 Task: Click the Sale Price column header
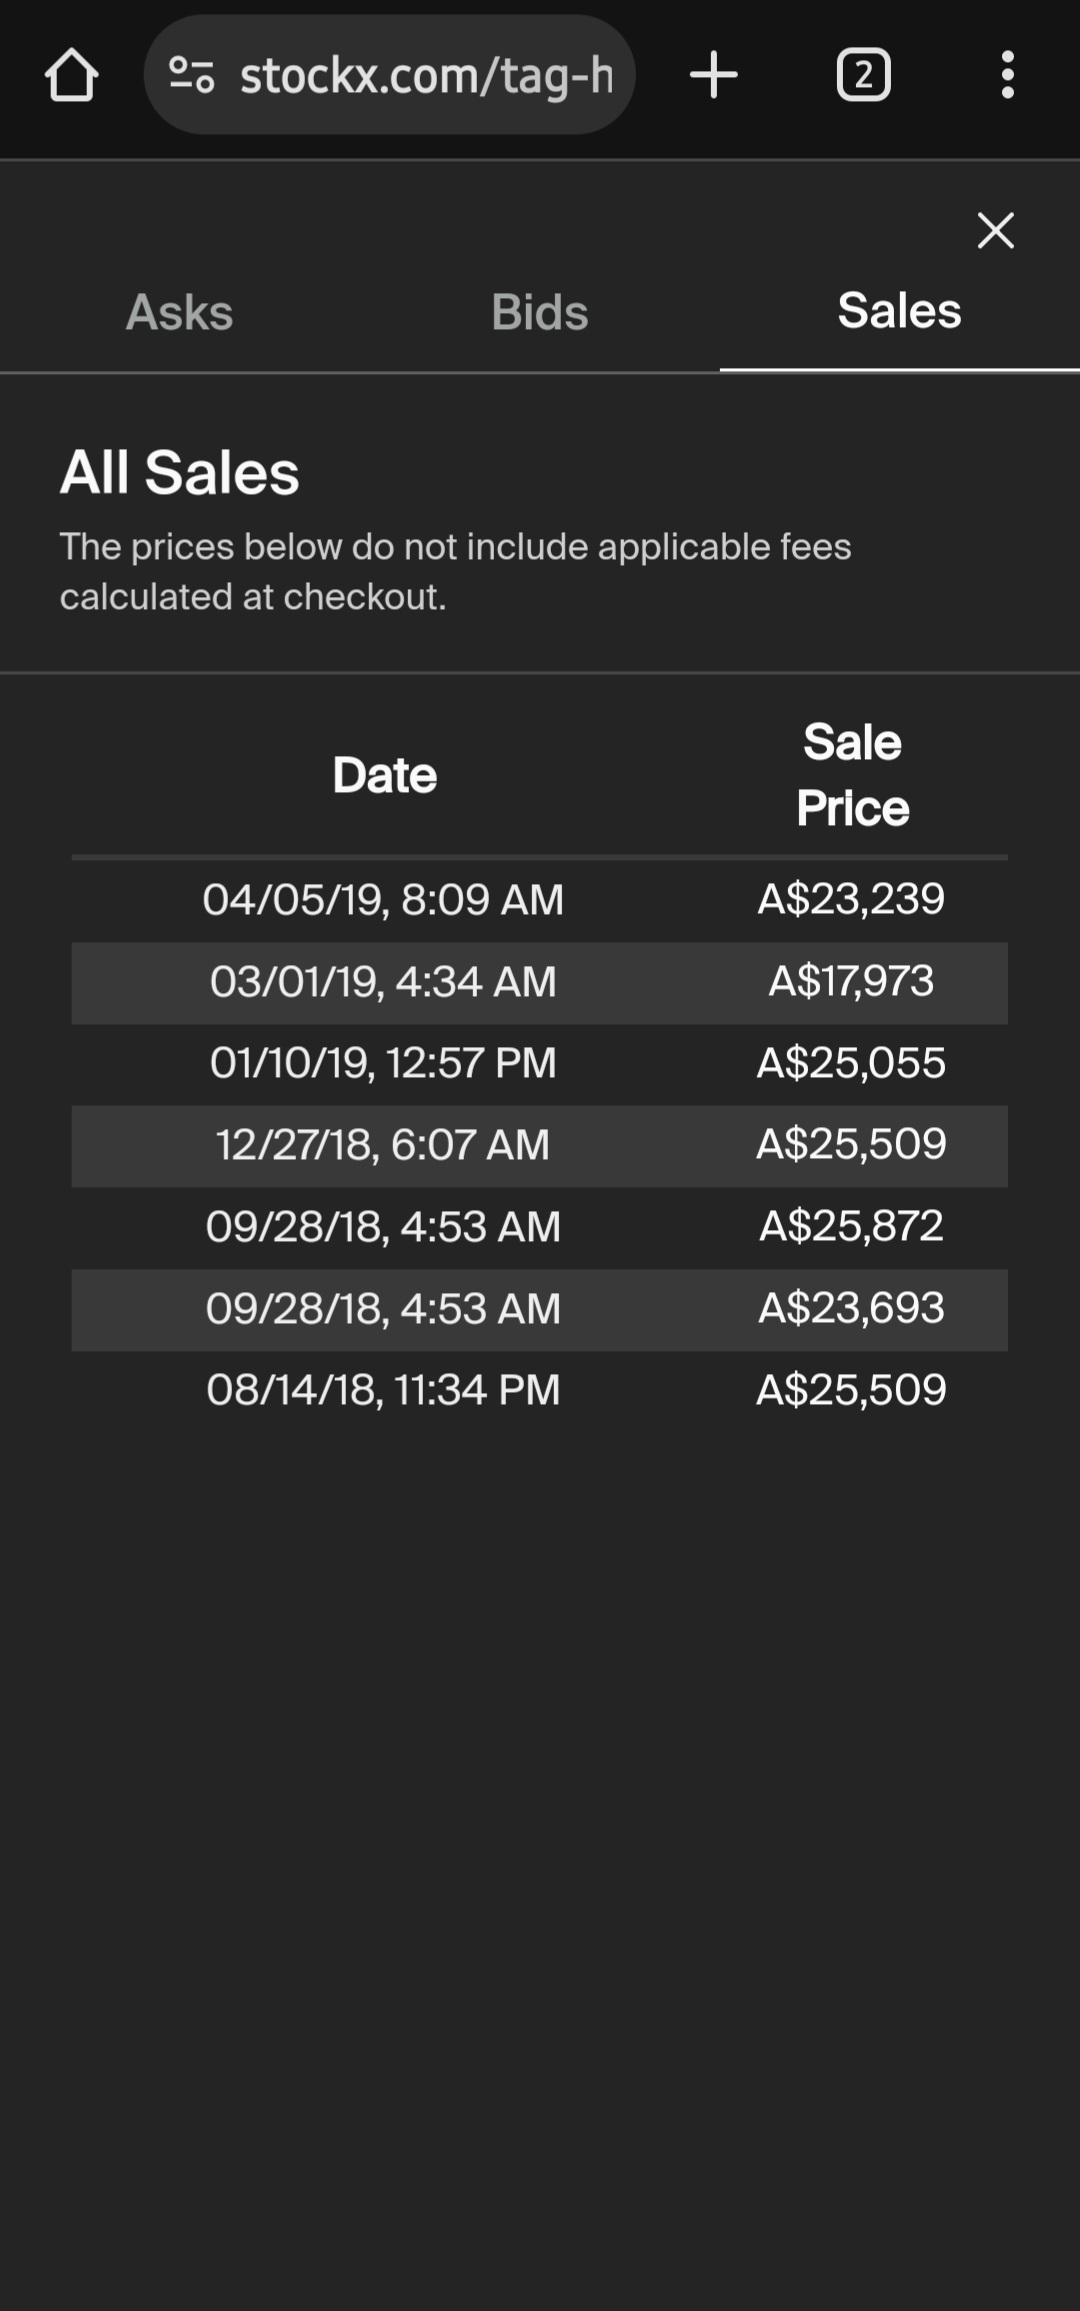(x=852, y=775)
